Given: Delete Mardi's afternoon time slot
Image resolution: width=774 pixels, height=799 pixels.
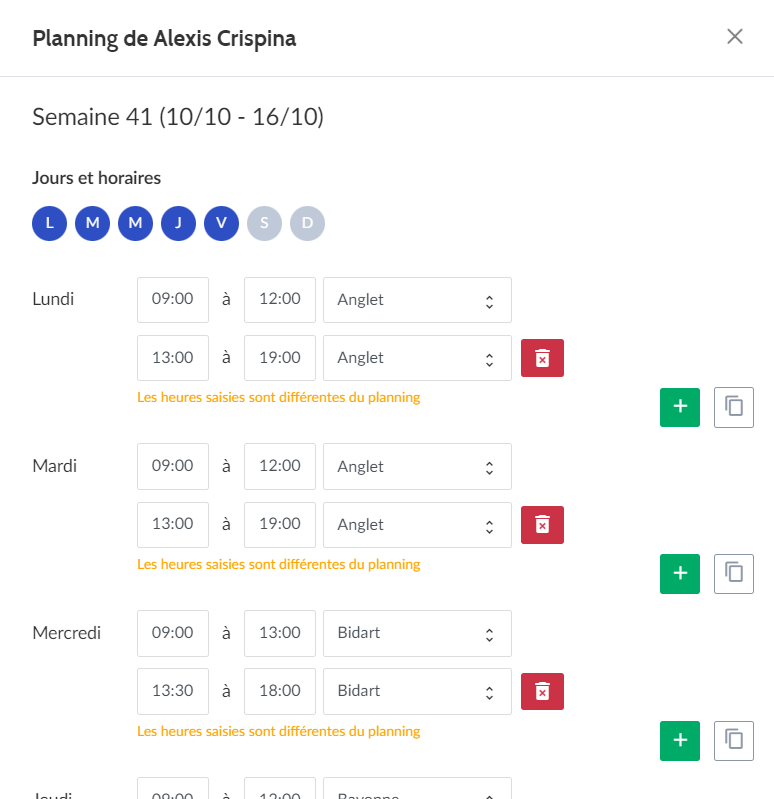Looking at the screenshot, I should 542,525.
